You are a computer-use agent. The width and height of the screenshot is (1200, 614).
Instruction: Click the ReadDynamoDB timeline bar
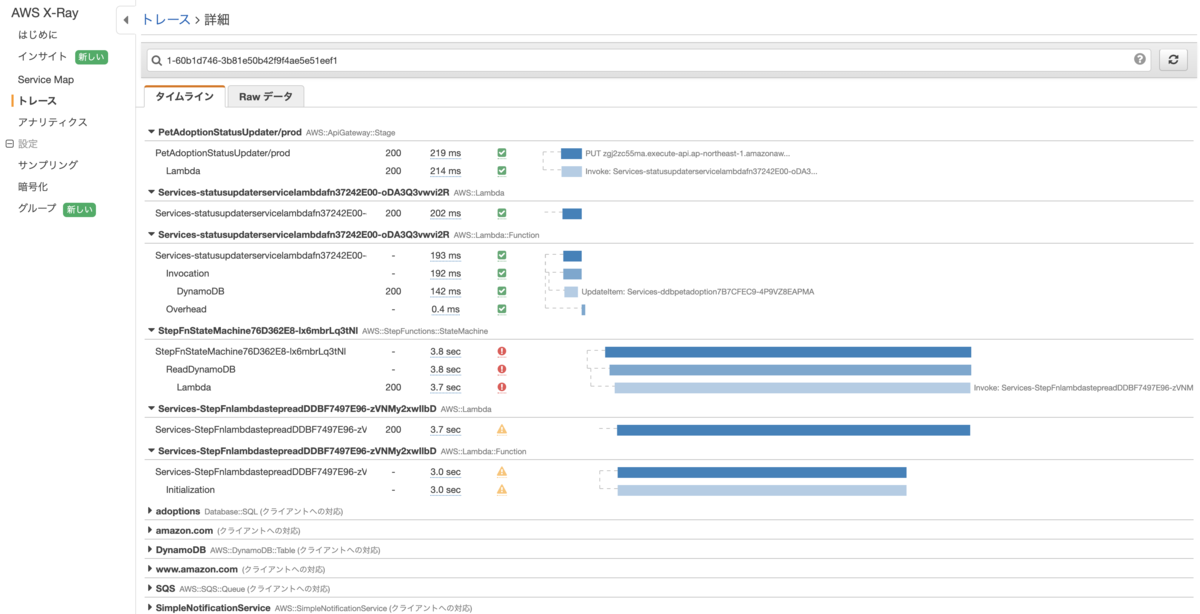pos(790,370)
